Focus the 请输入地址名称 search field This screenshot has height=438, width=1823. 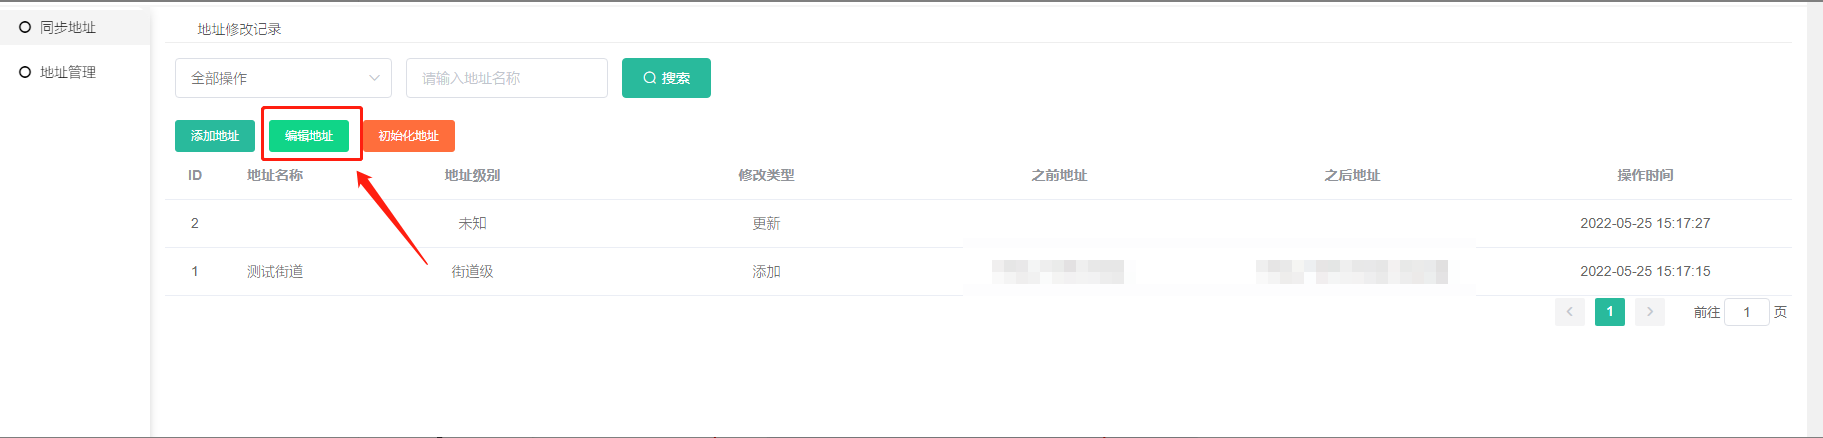coord(506,78)
